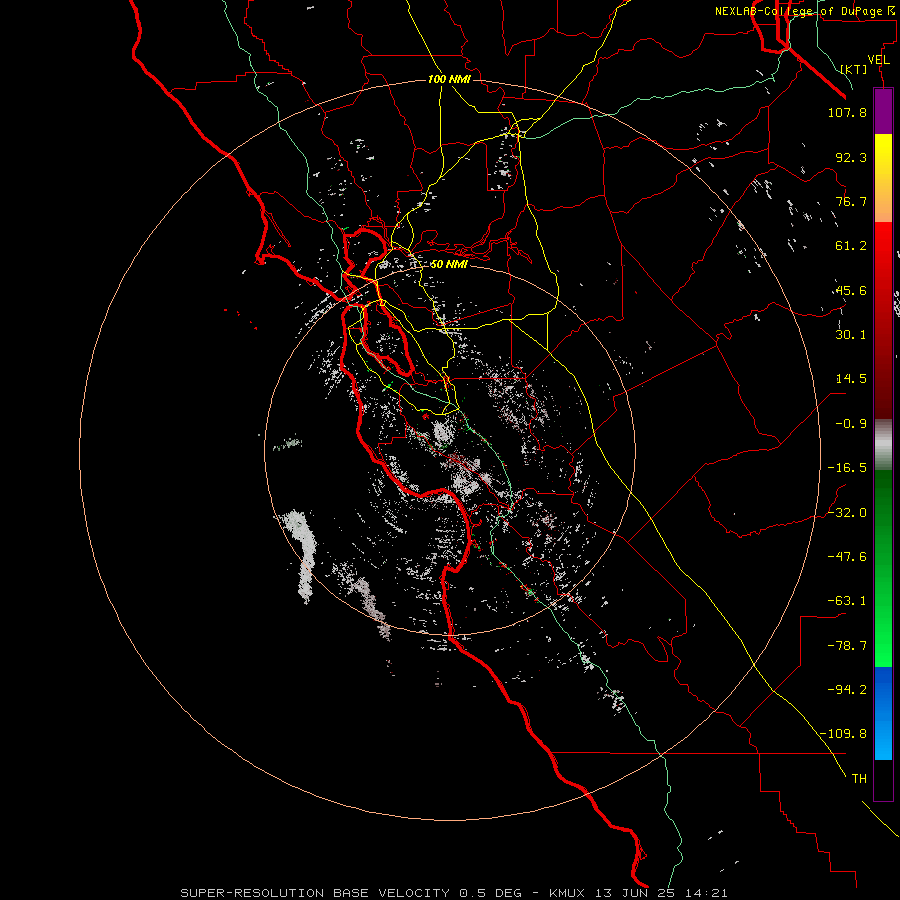Click the -0.9 velocity scale value

click(851, 424)
